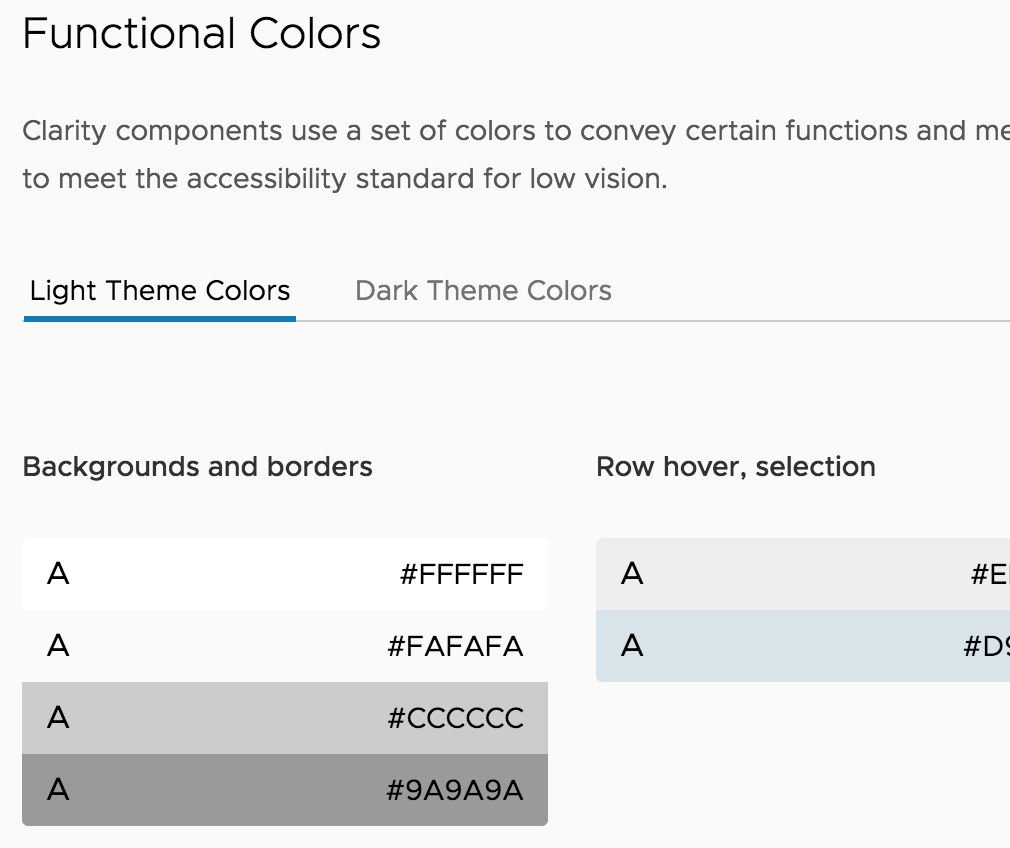Click the #CCCCCC hex code label

tap(454, 718)
